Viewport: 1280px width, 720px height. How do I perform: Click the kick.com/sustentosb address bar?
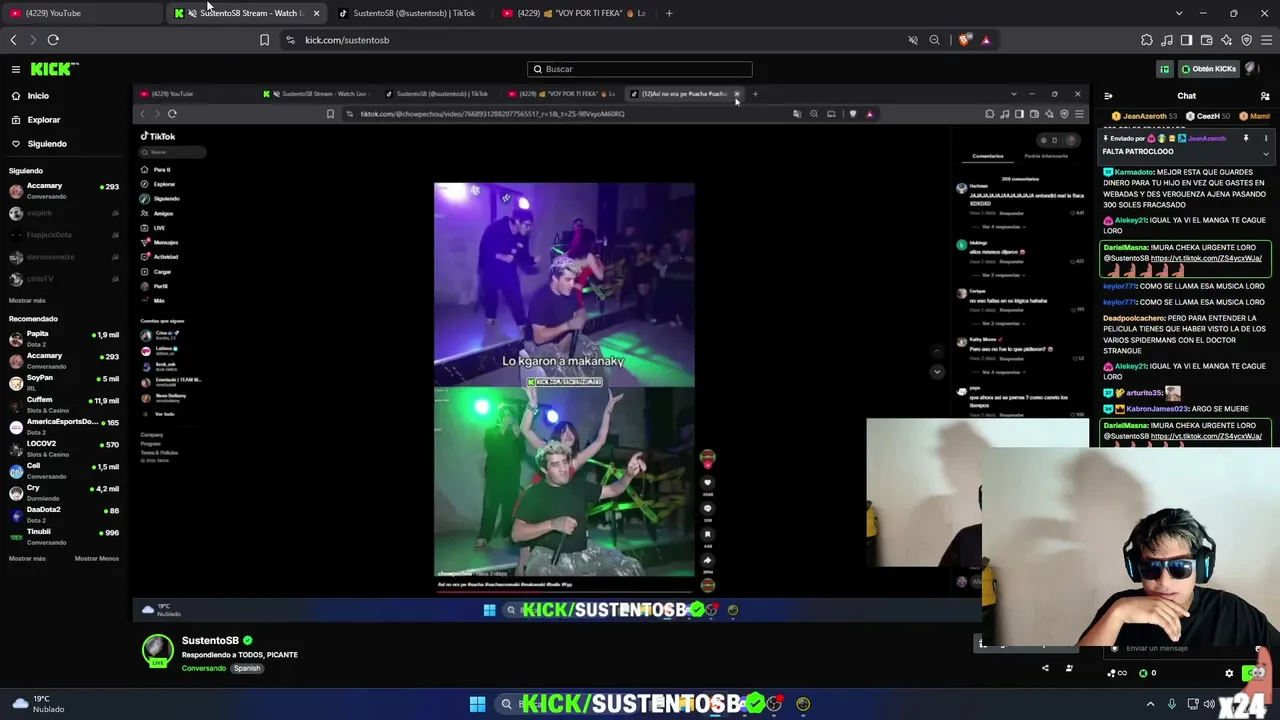click(600, 40)
